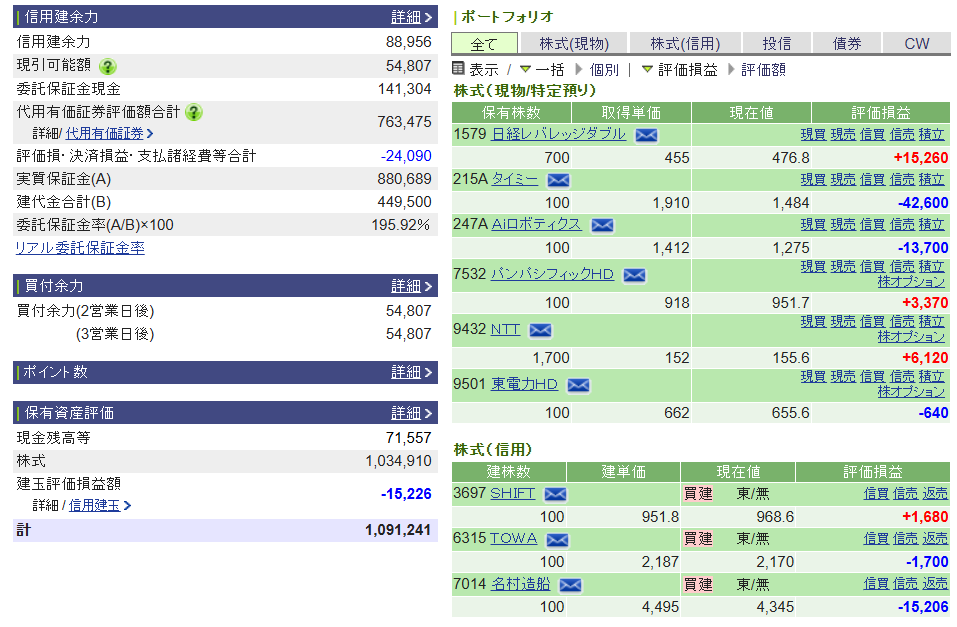Open the help icon for 現引可能額
Image resolution: width=957 pixels, height=627 pixels.
(108, 66)
